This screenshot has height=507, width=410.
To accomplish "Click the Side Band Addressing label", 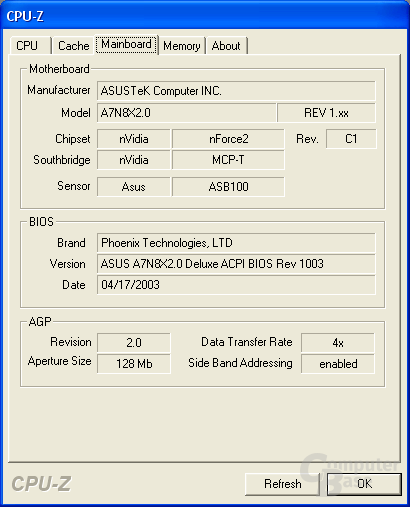I will click(240, 363).
